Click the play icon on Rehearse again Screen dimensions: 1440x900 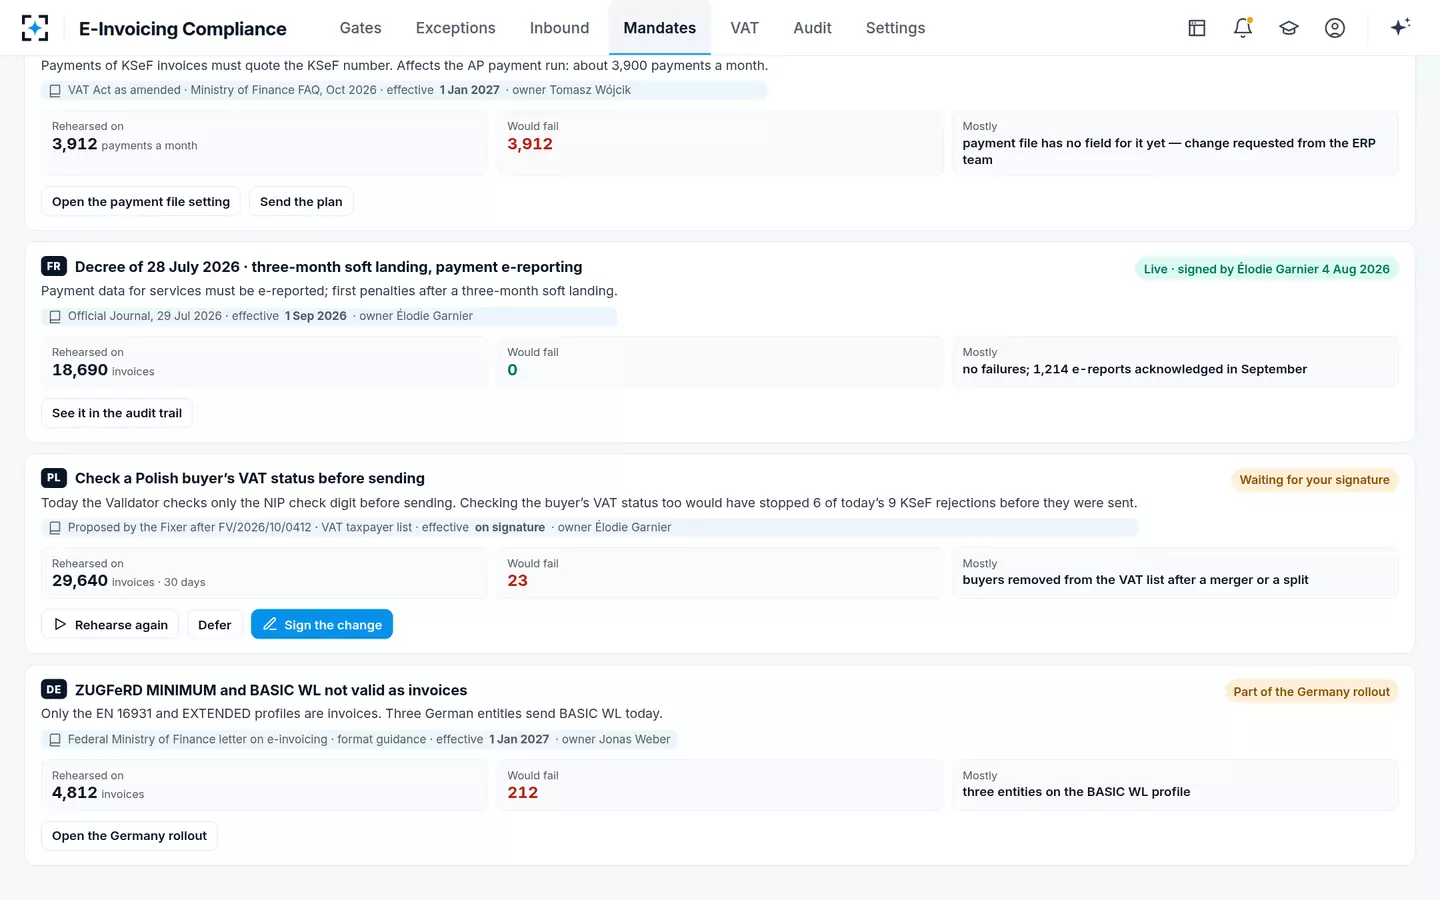(60, 624)
